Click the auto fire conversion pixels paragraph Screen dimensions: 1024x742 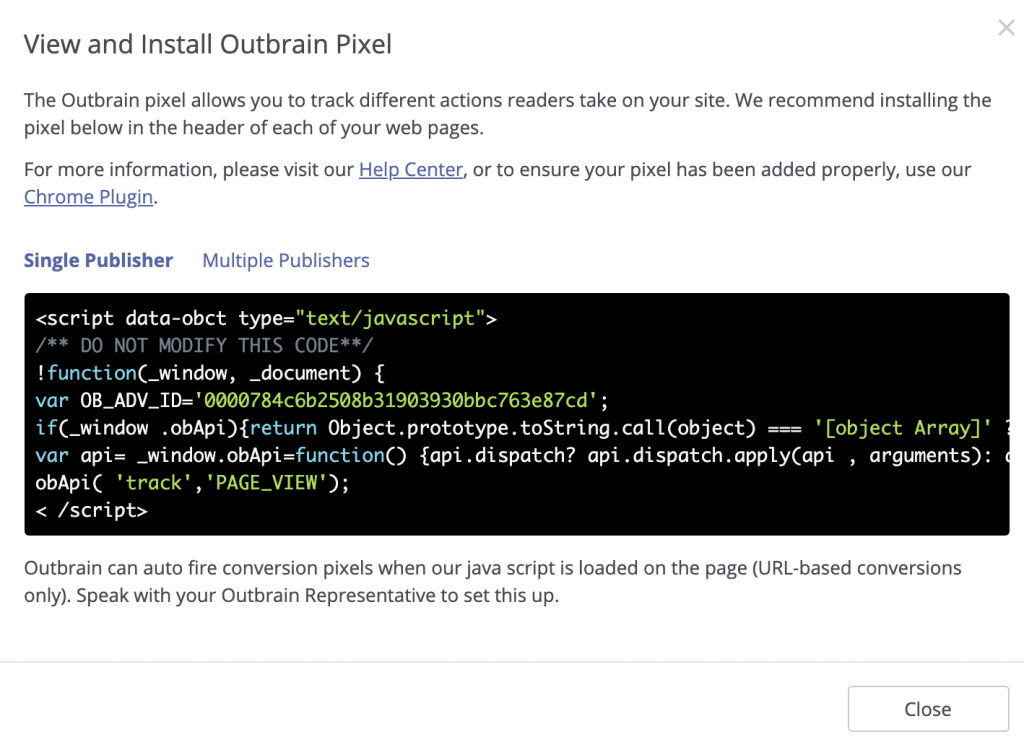pyautogui.click(x=492, y=582)
